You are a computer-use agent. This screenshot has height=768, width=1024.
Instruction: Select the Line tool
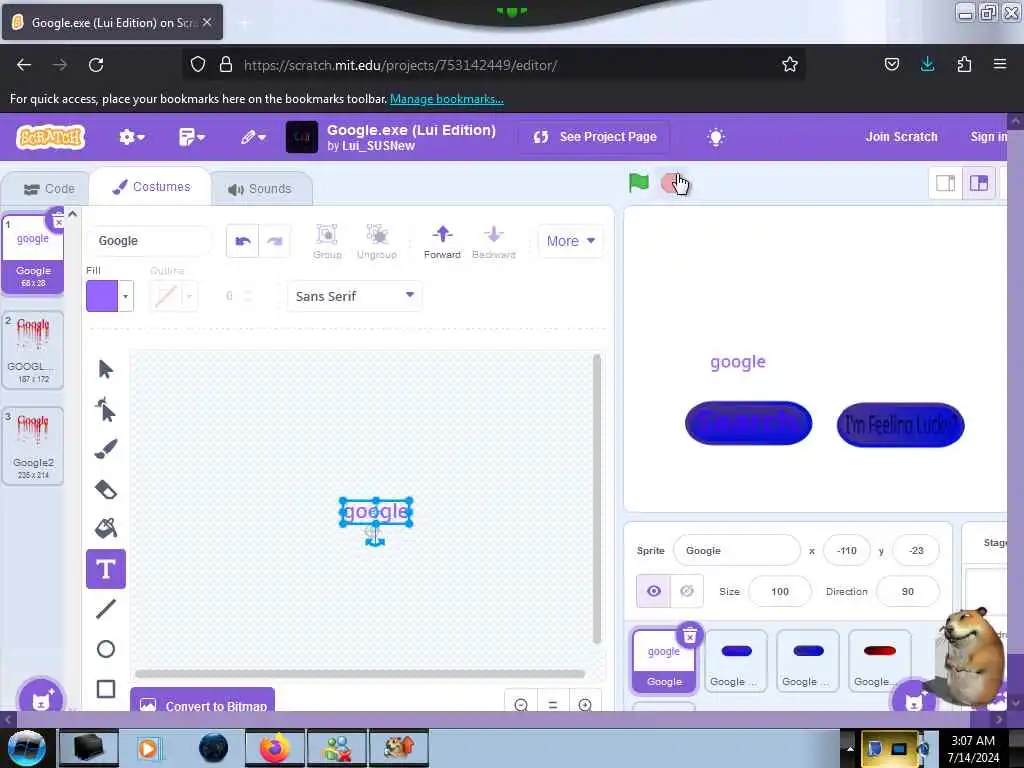pos(106,609)
